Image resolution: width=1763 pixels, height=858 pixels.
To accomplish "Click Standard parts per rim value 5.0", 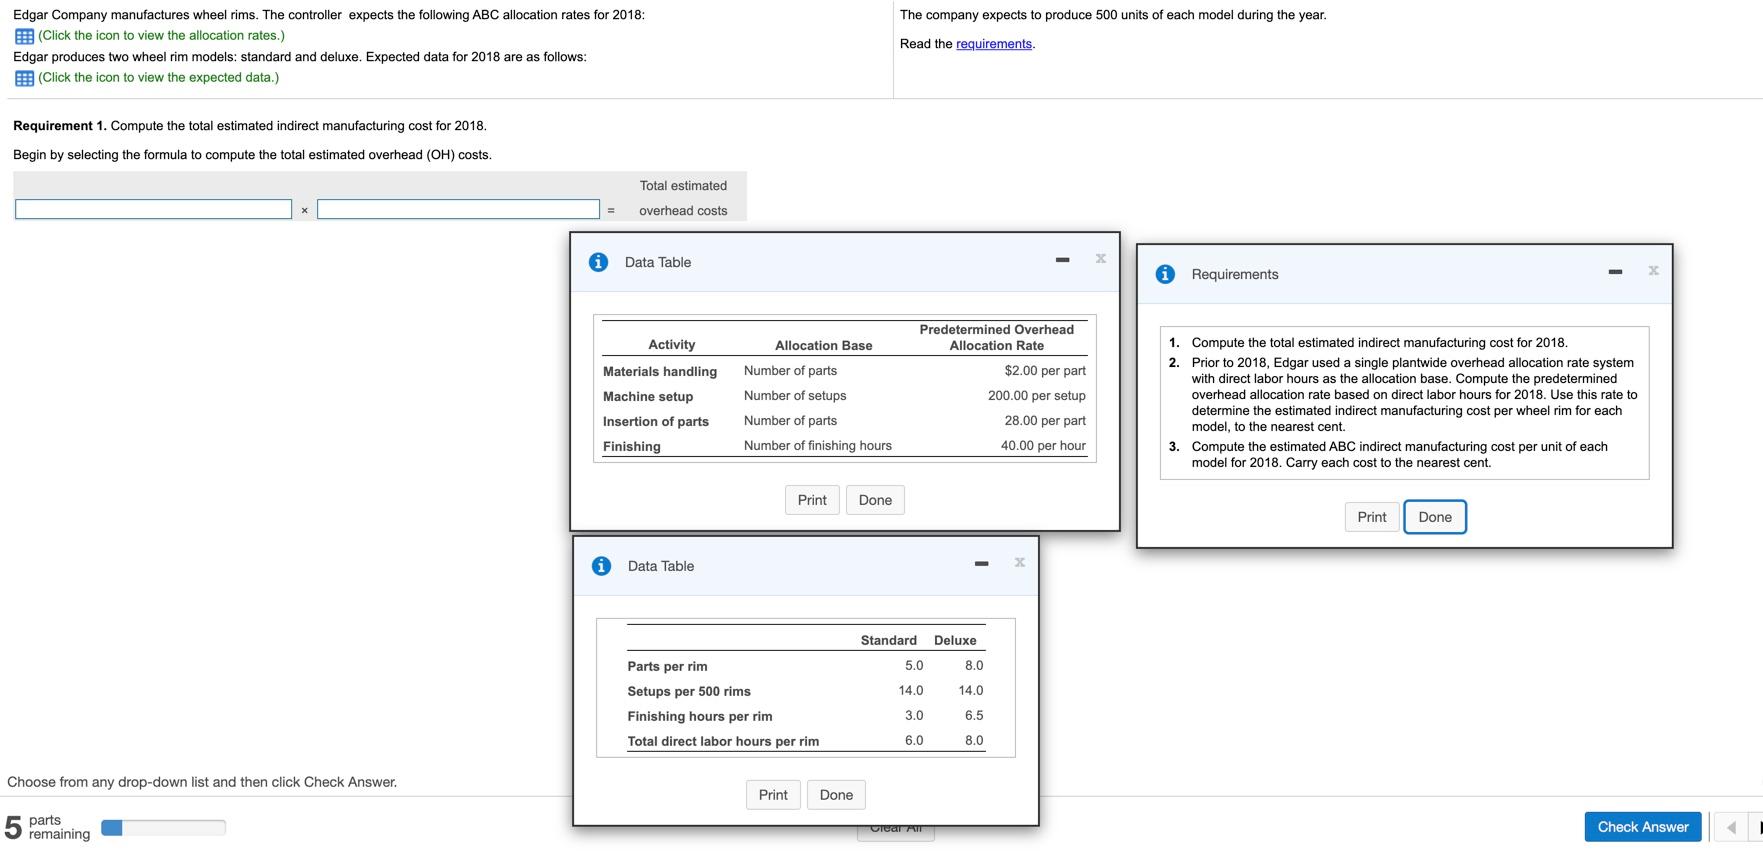I will click(914, 666).
